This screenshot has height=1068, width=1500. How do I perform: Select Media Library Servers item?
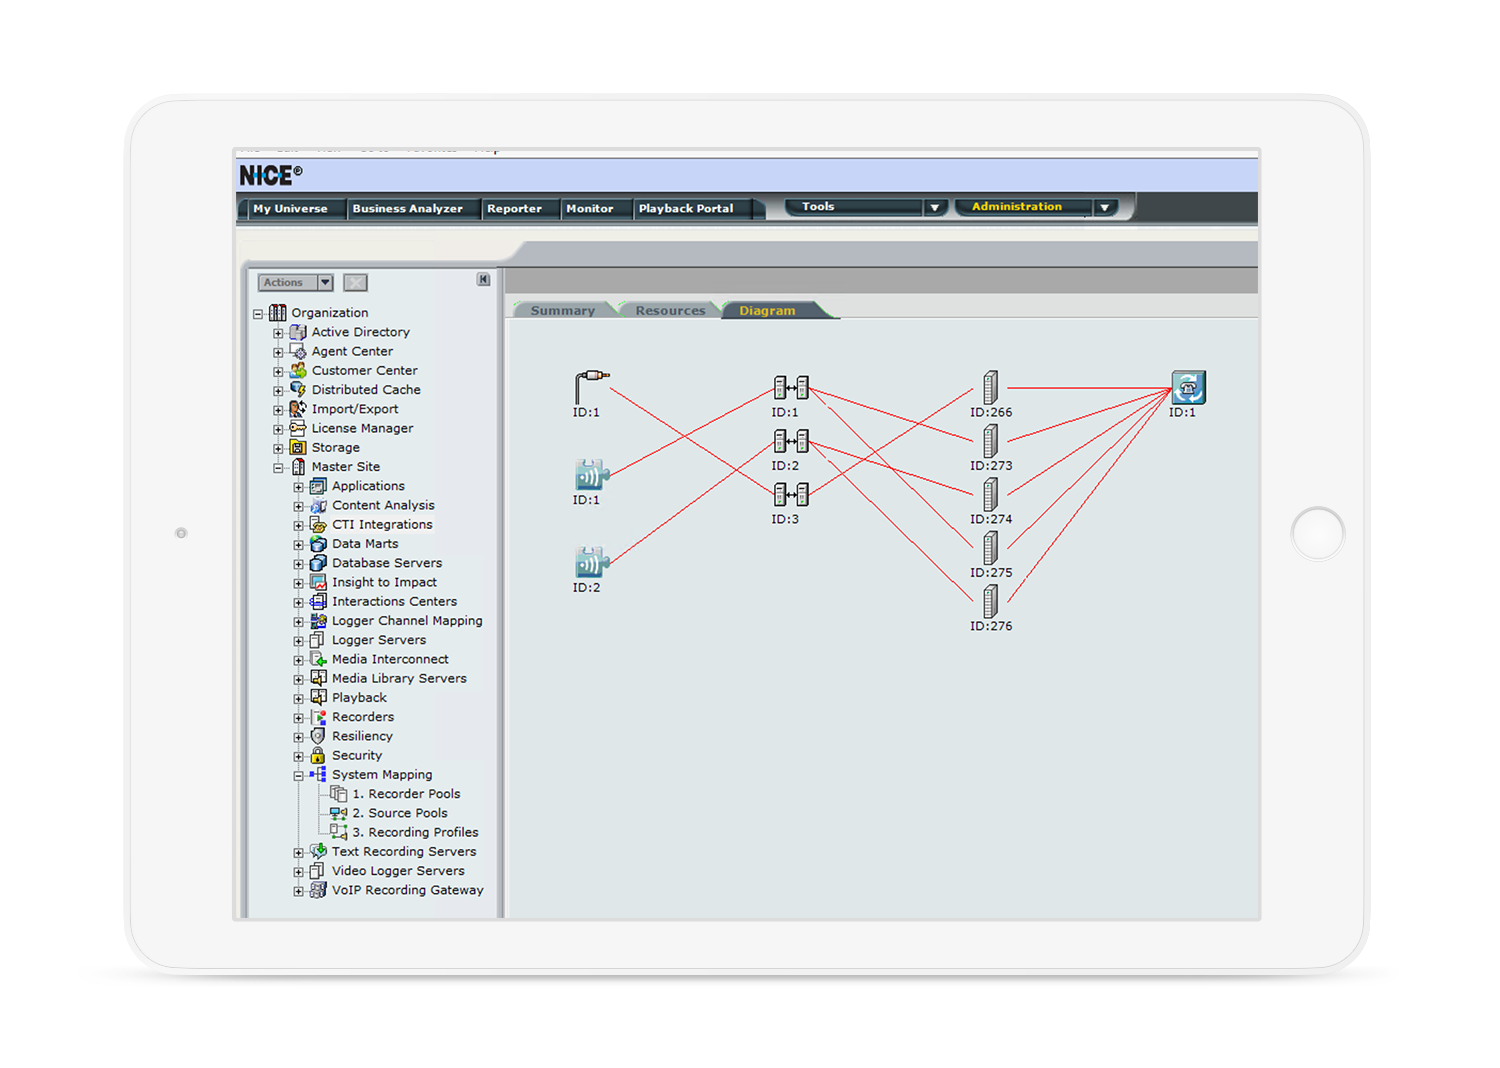tap(399, 678)
